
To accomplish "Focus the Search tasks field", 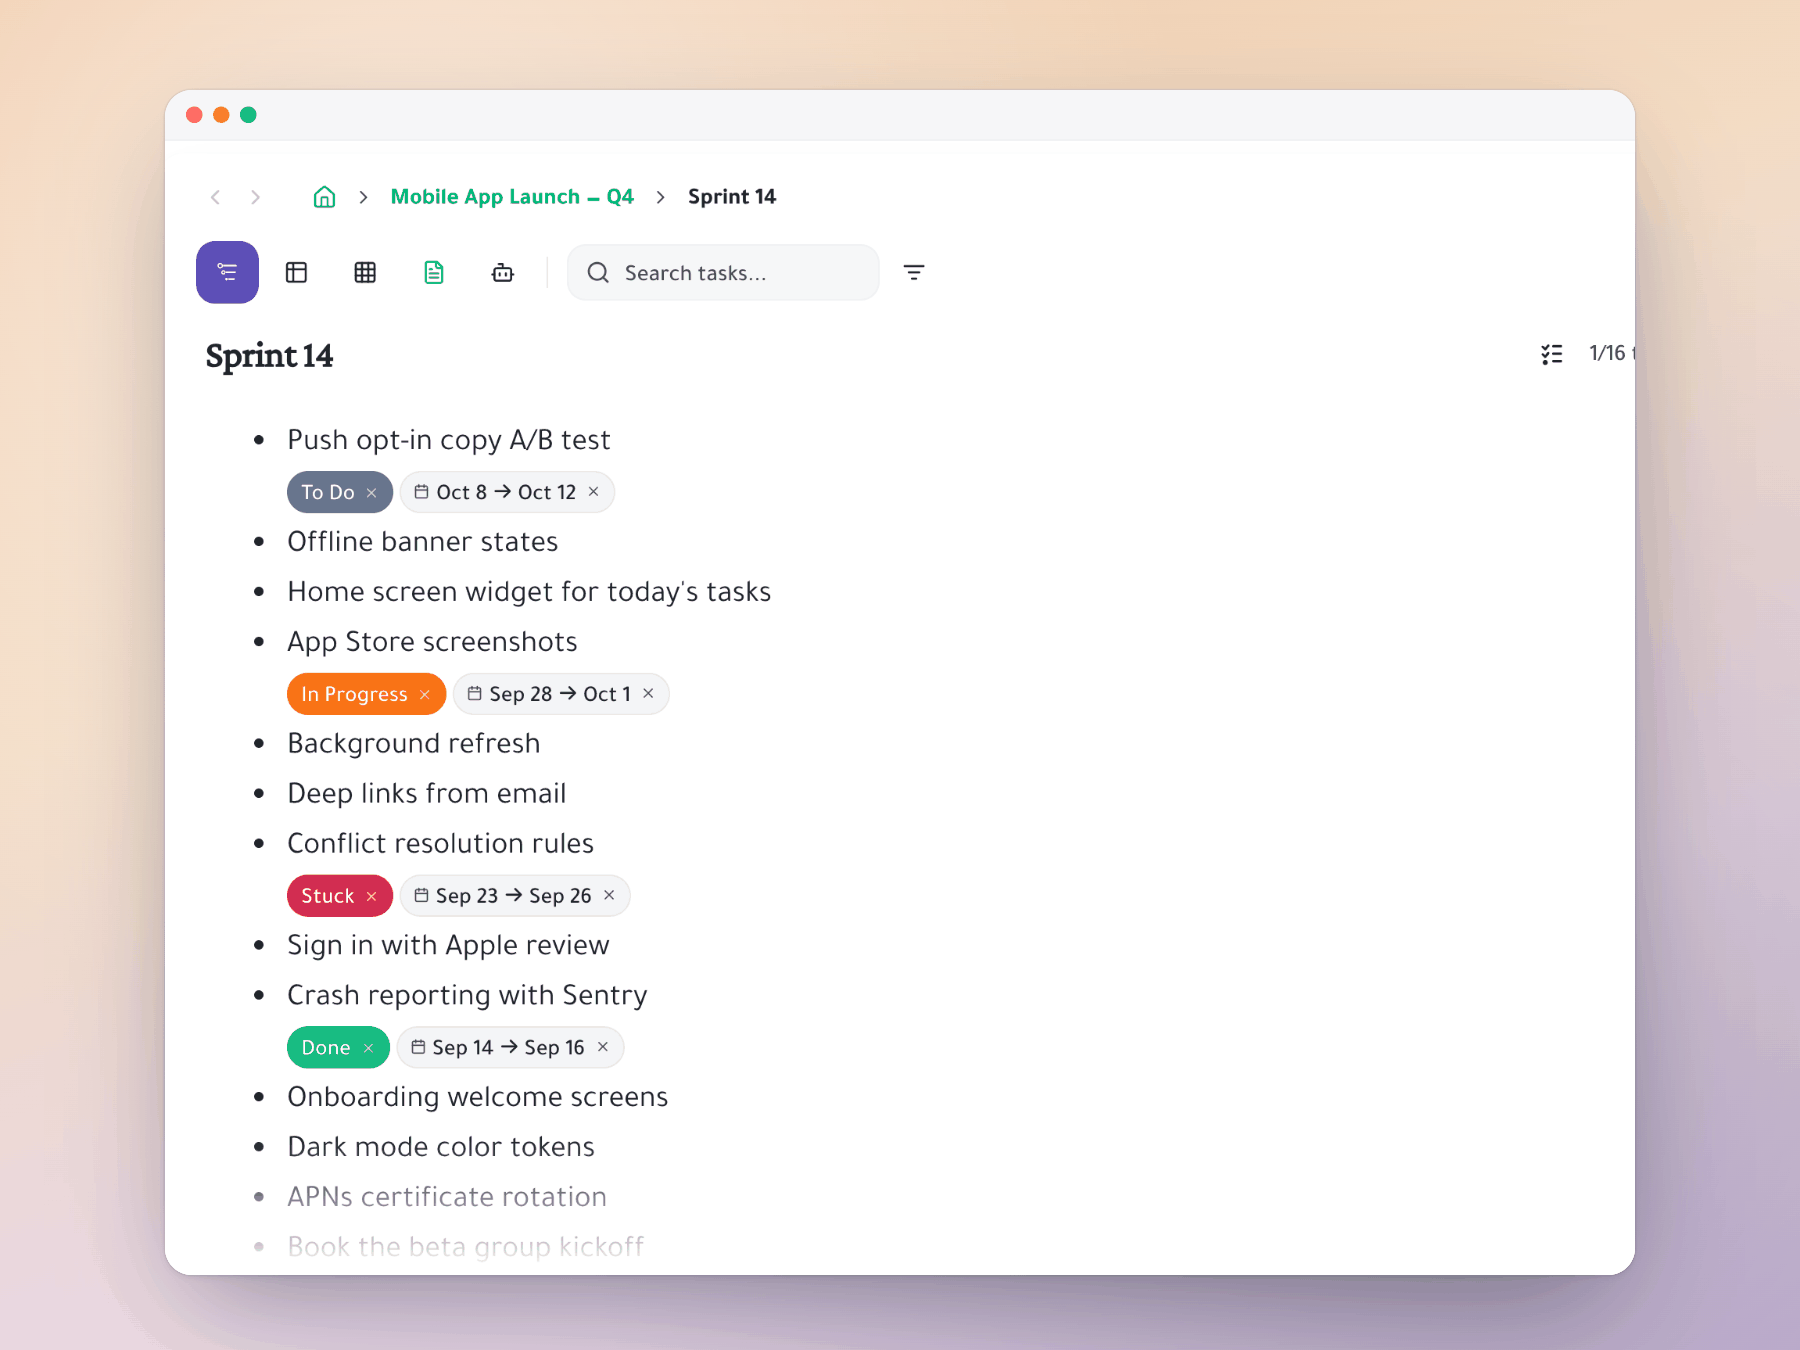I will point(723,272).
